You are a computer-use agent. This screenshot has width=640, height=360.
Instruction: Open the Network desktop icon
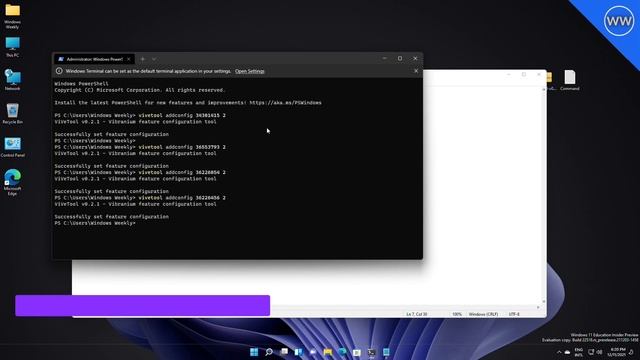[12, 80]
